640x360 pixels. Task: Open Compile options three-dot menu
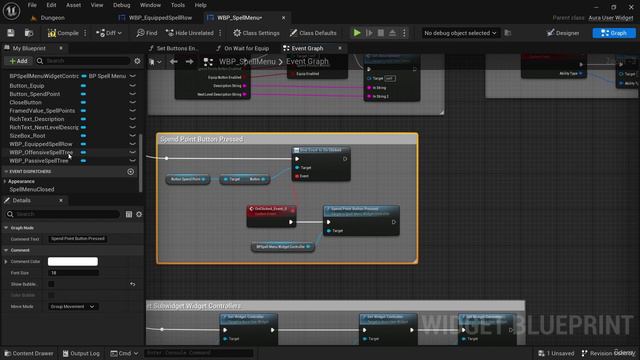click(x=85, y=33)
